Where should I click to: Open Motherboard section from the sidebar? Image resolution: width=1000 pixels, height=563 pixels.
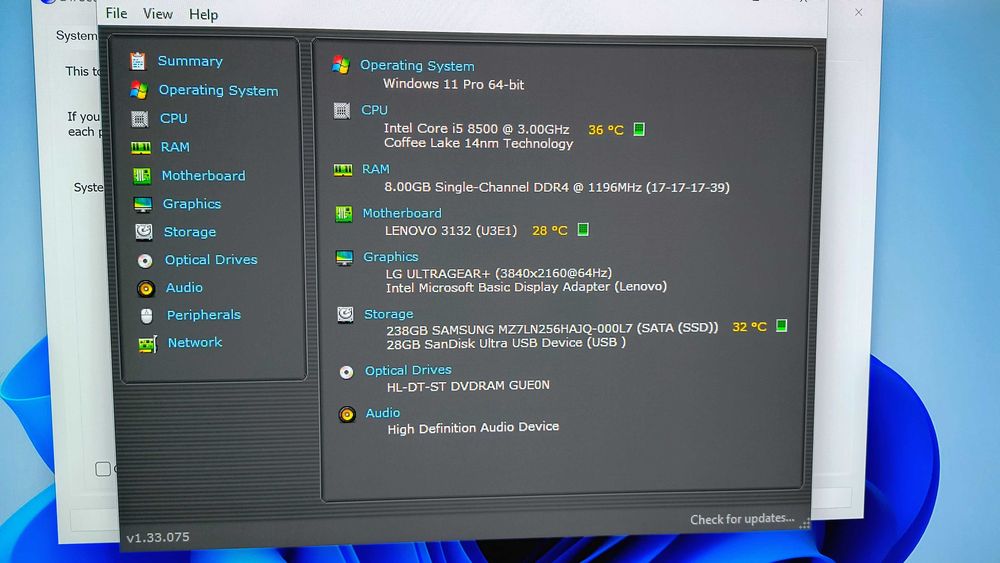[203, 175]
